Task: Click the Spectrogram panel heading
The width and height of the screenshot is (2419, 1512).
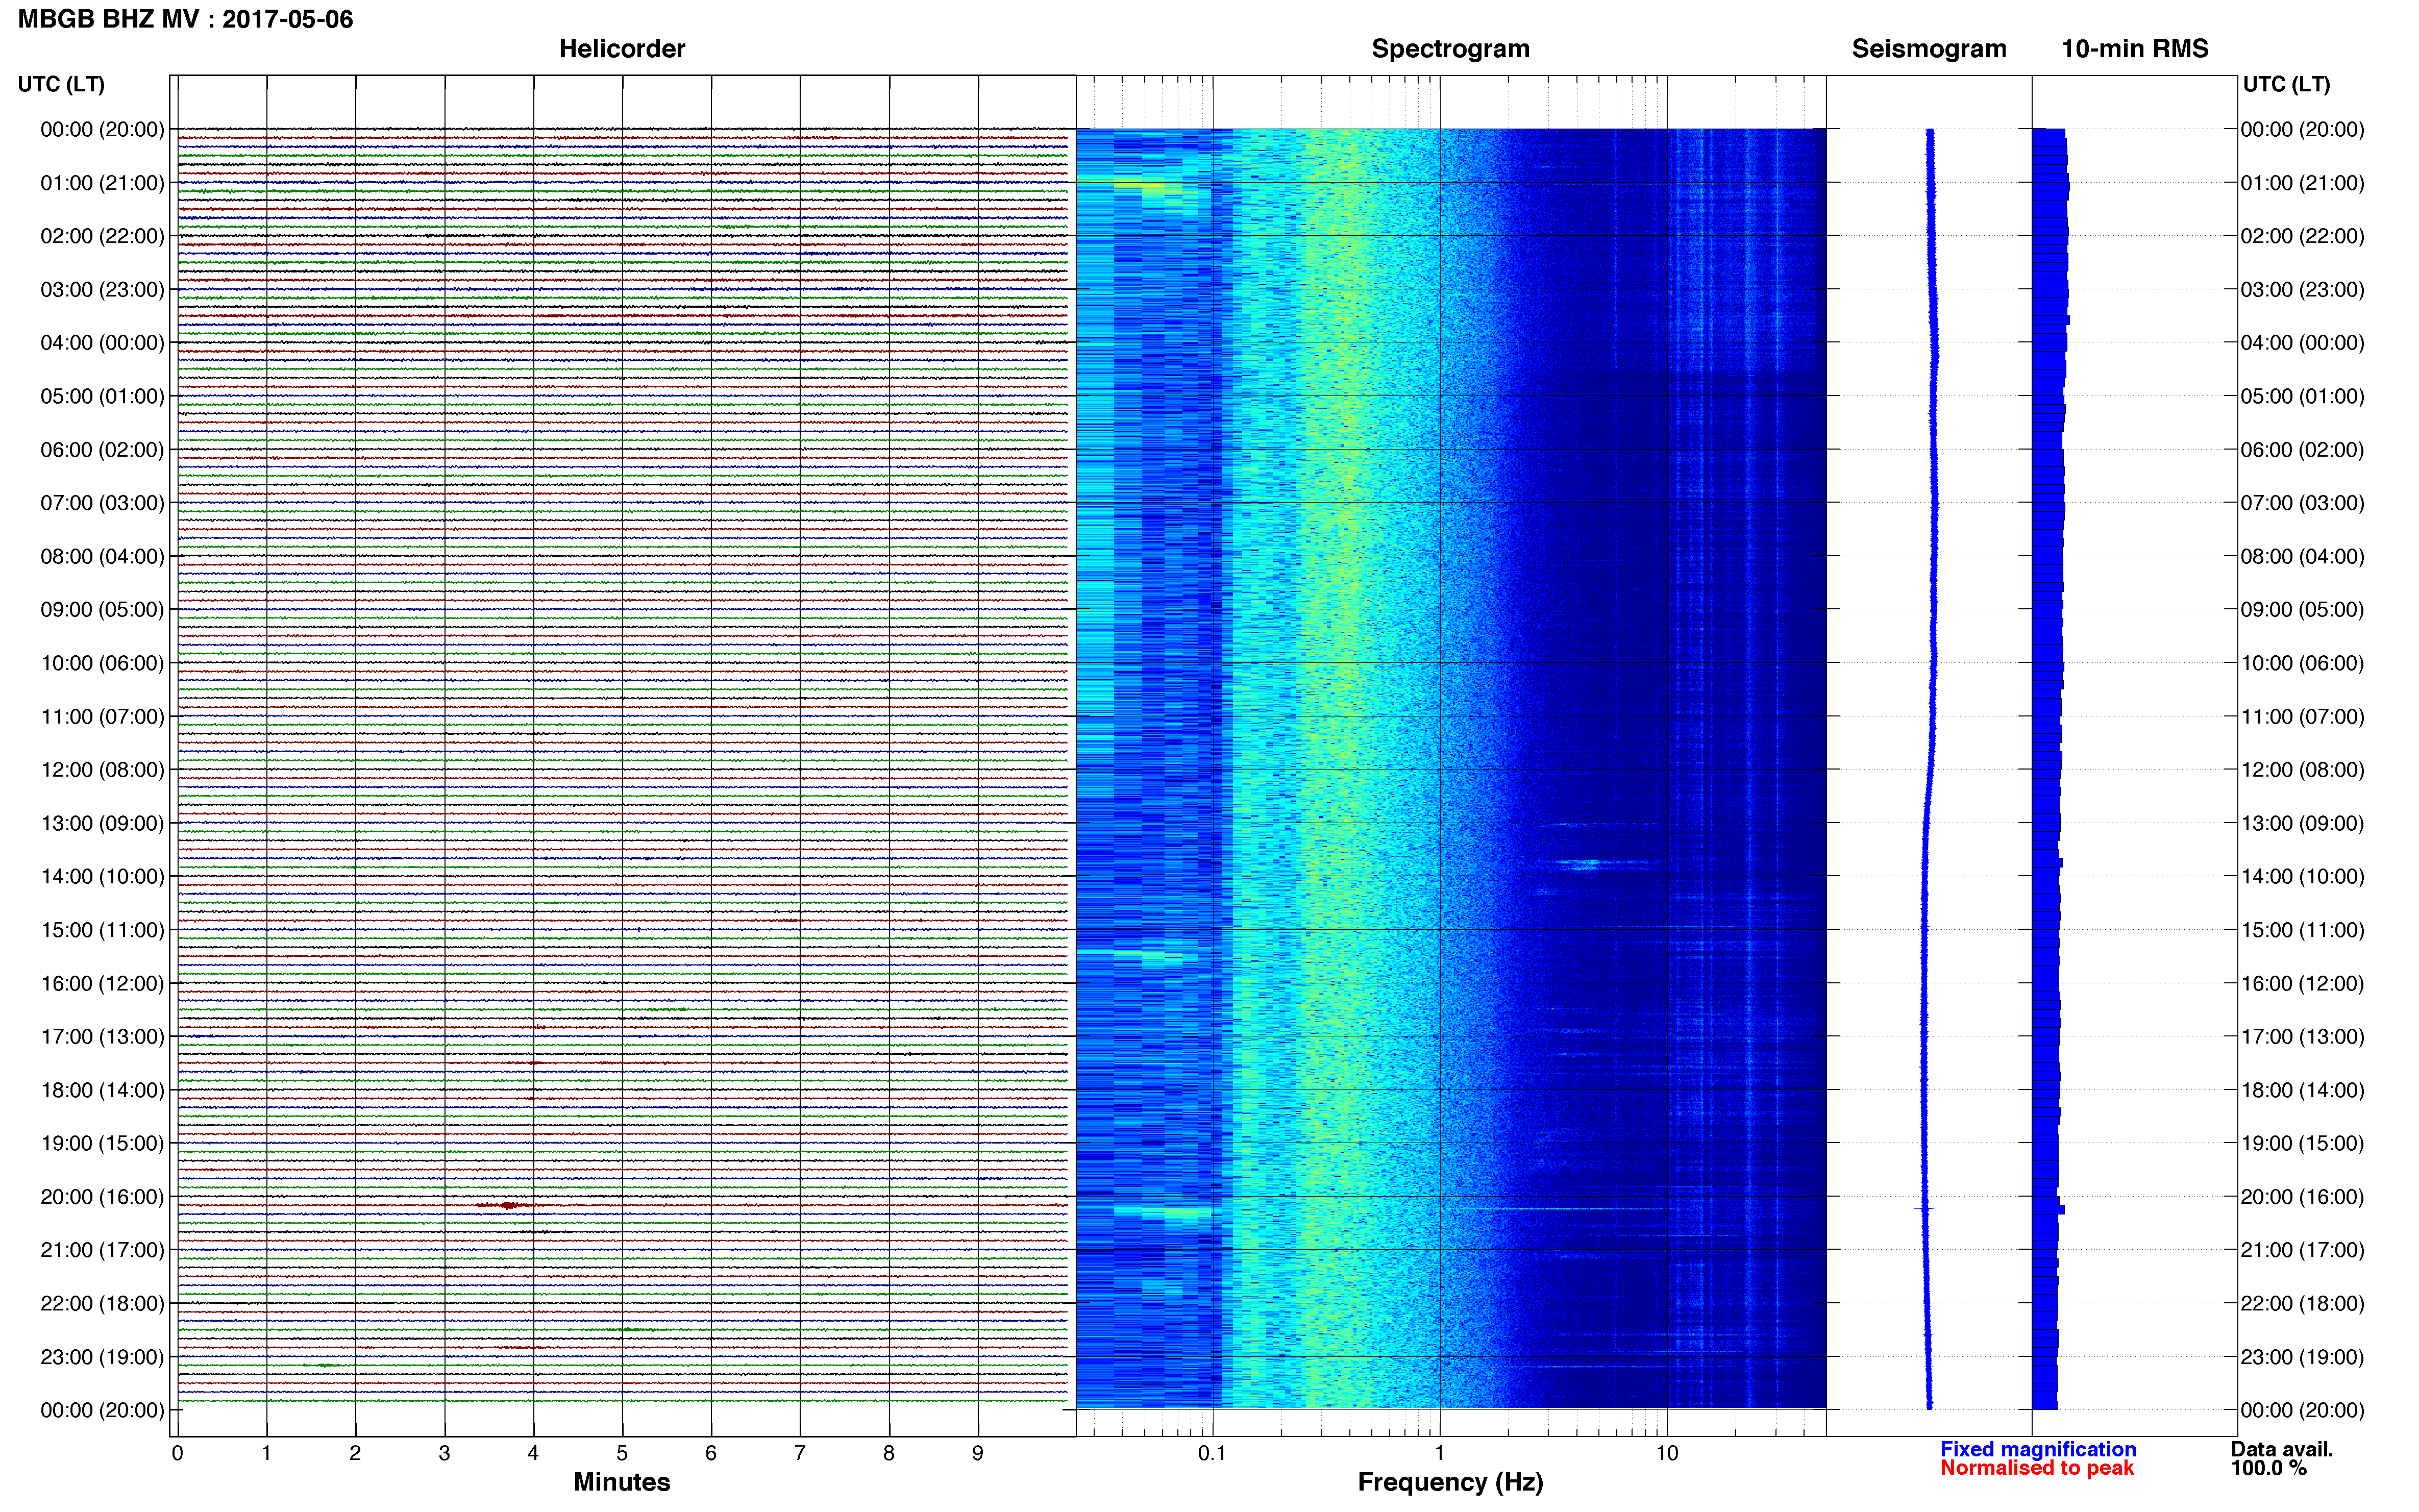Action: 1450,48
